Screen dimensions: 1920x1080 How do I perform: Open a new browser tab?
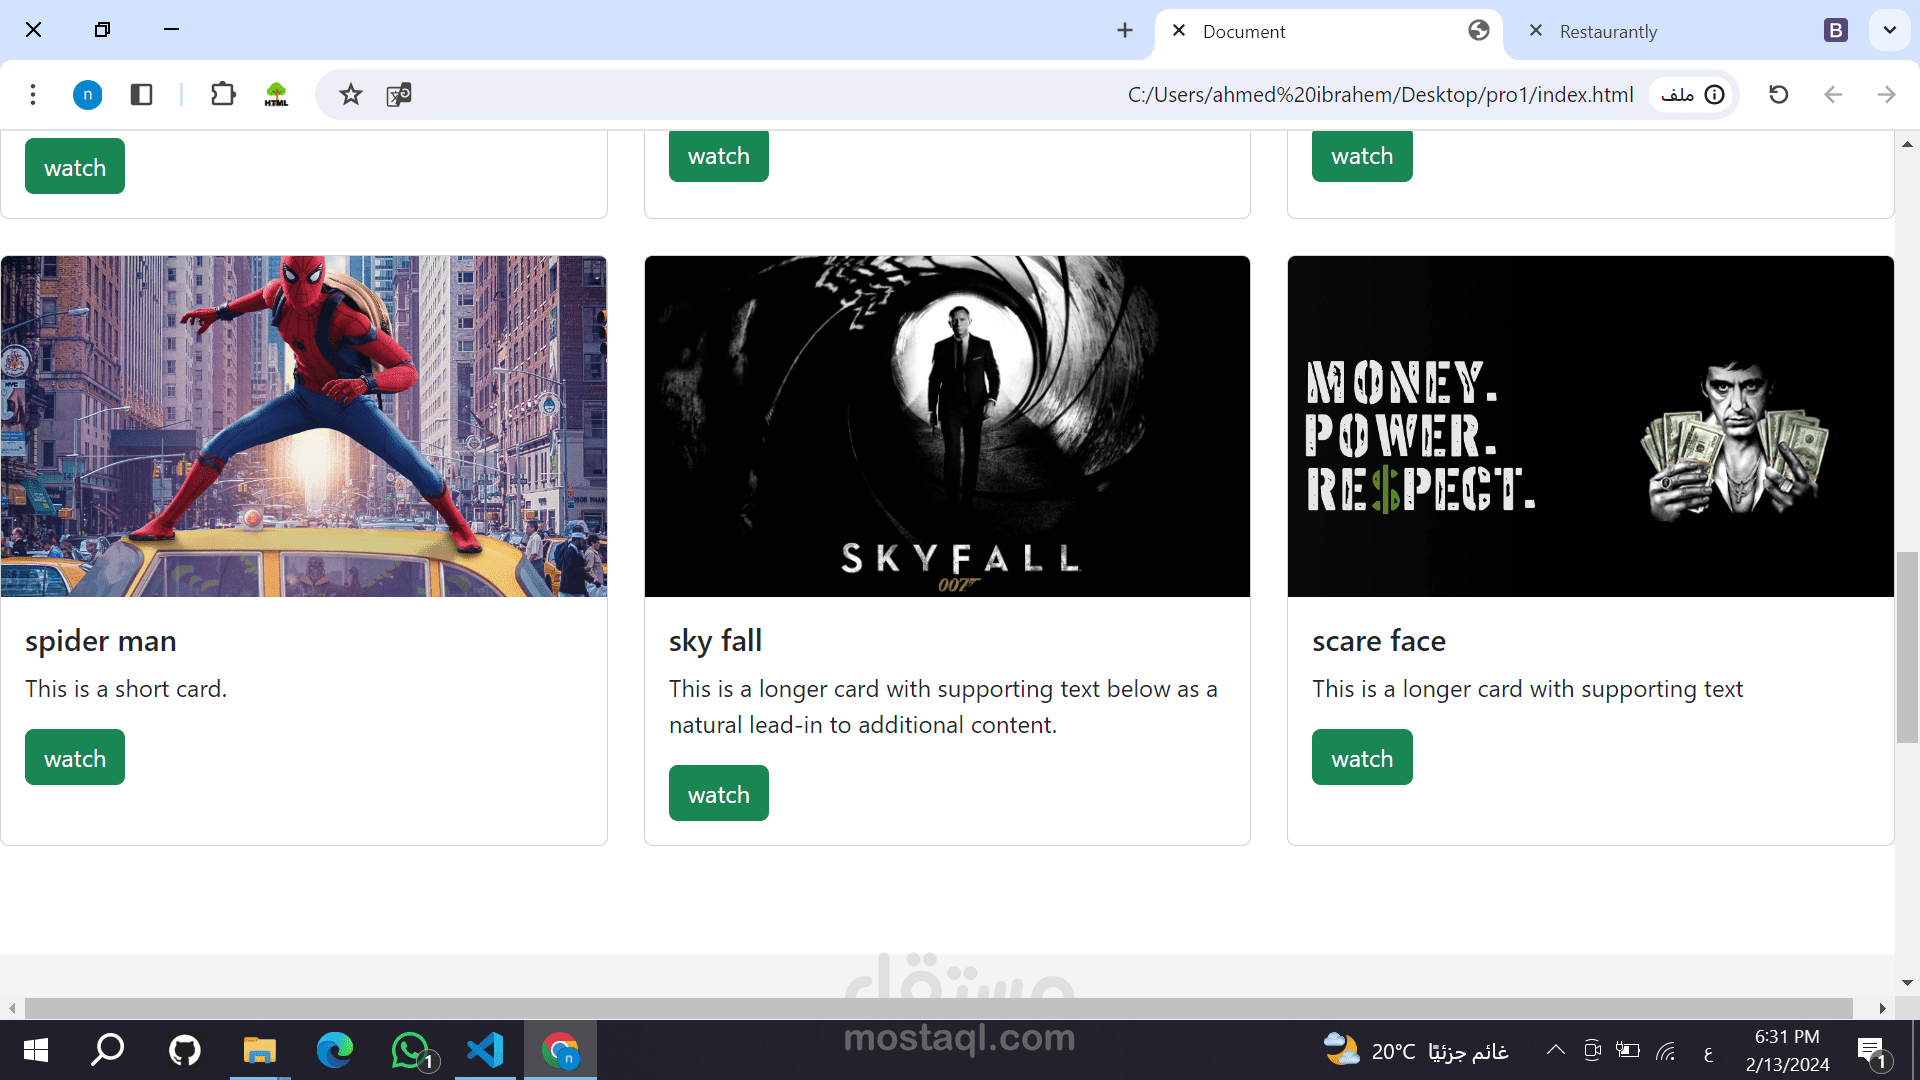[1125, 30]
